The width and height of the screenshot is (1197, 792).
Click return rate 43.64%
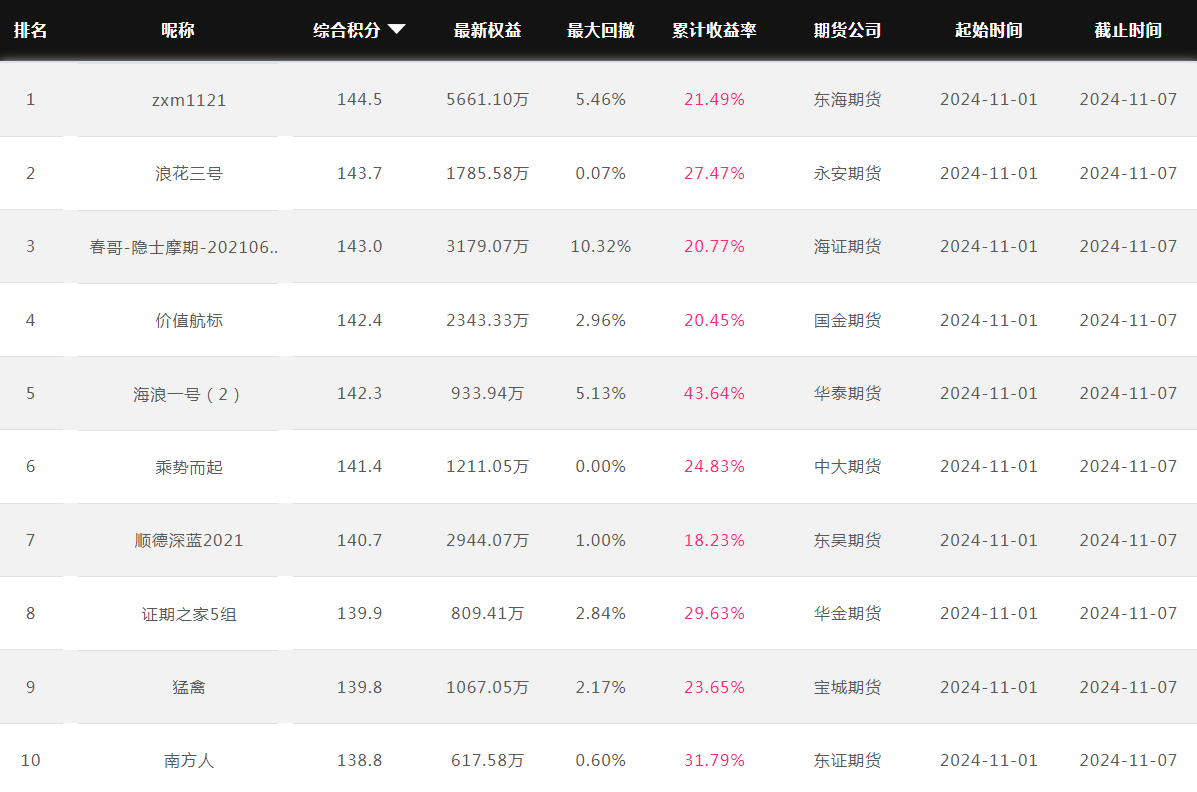pos(714,393)
